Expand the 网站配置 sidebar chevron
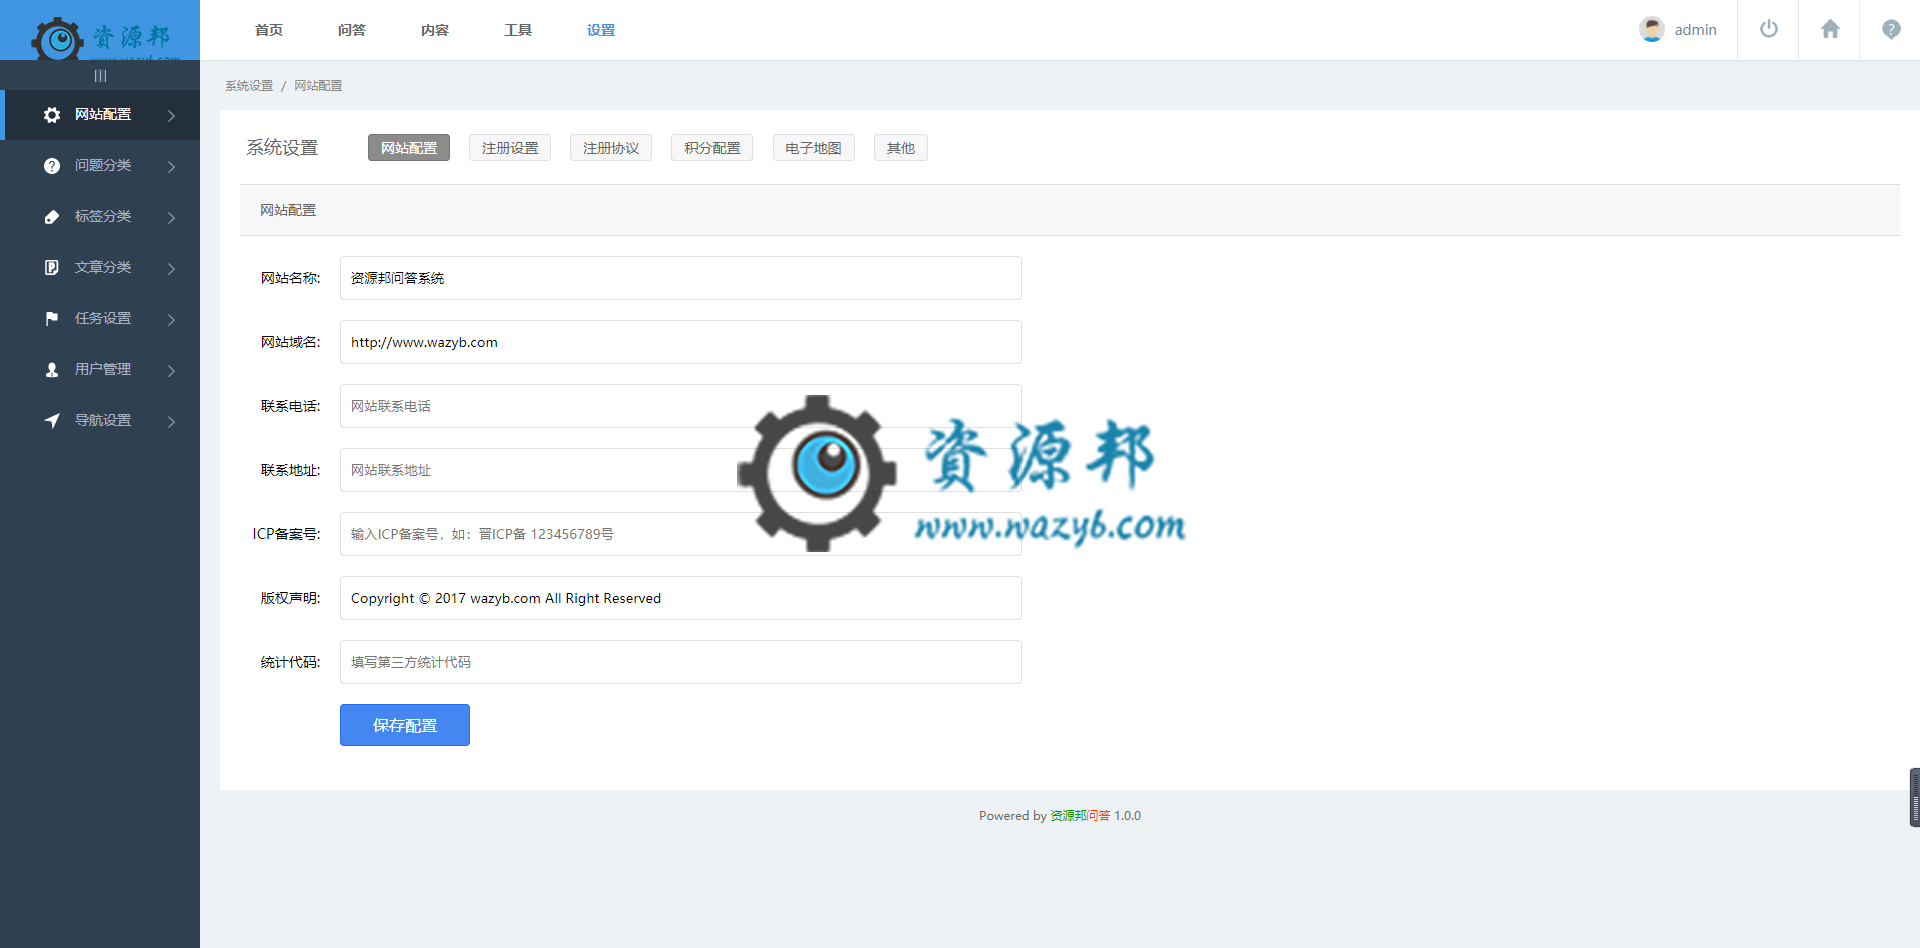Viewport: 1920px width, 948px height. pyautogui.click(x=171, y=116)
